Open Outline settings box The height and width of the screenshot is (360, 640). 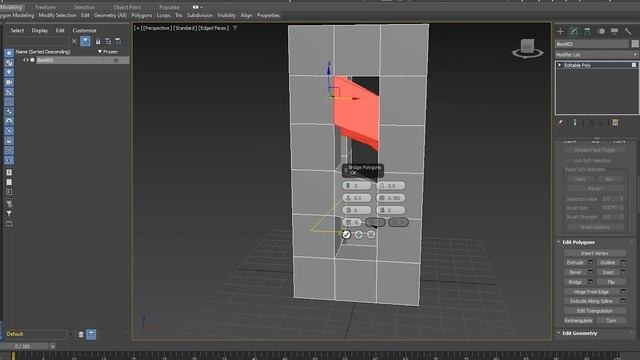pyautogui.click(x=623, y=262)
